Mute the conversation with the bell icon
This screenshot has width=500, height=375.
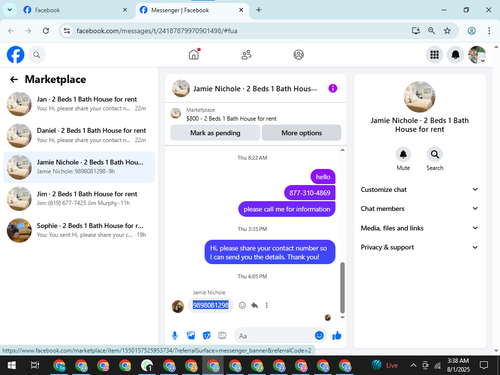coord(403,154)
